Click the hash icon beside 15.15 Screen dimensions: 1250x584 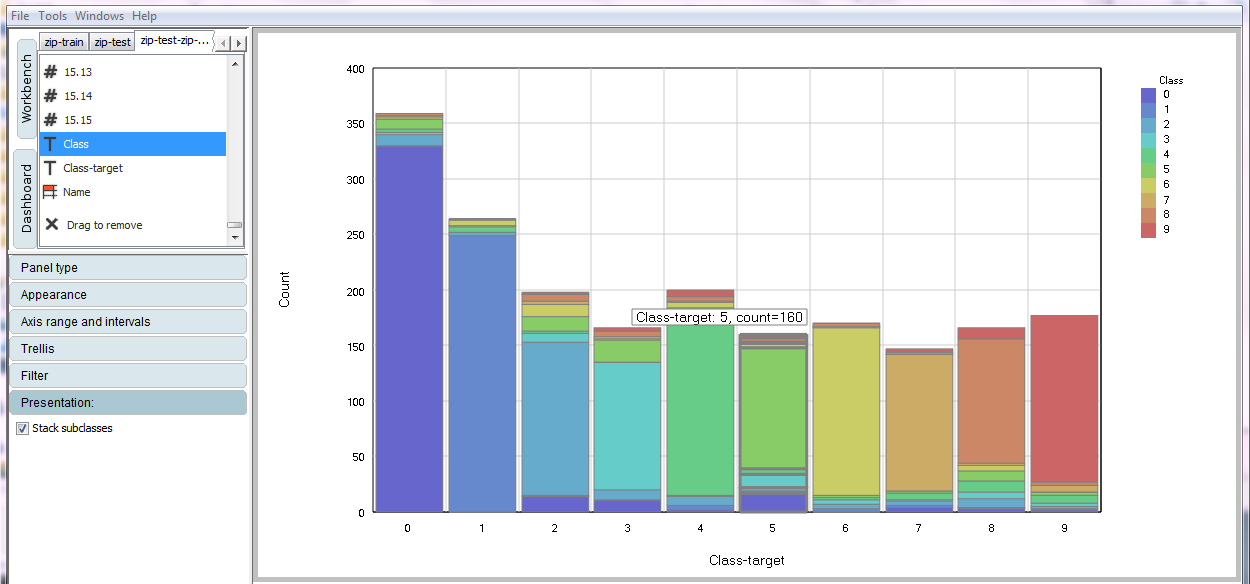pyautogui.click(x=50, y=120)
